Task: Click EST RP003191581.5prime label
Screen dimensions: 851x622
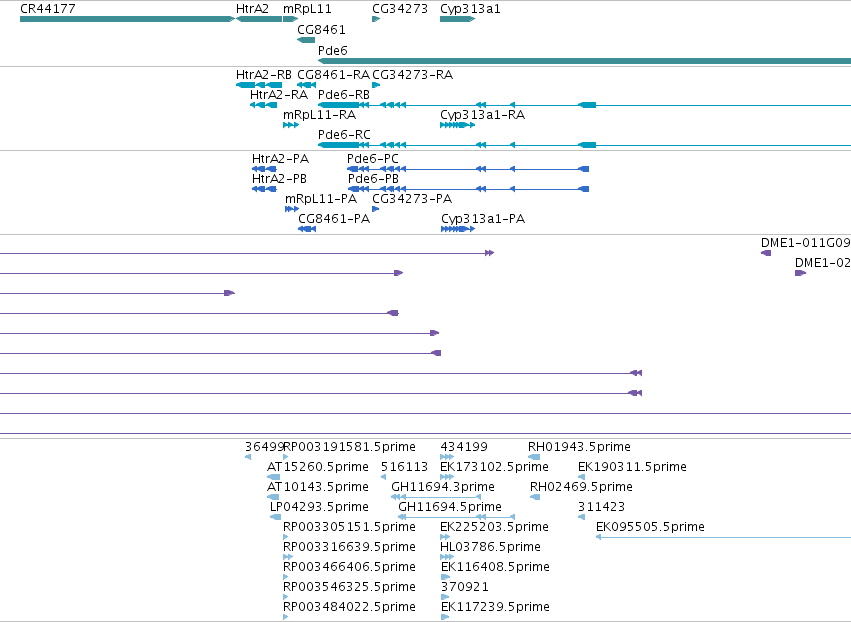Action: click(x=350, y=447)
